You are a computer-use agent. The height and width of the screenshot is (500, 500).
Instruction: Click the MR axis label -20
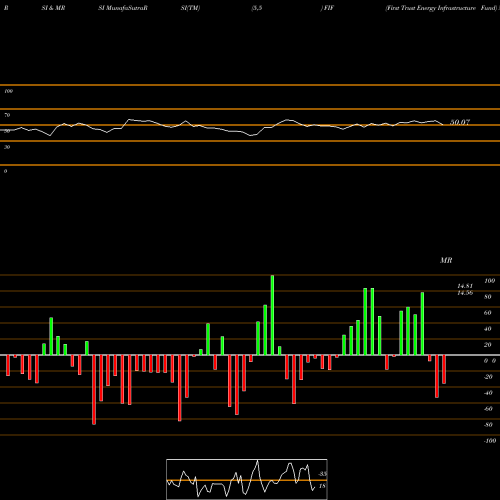[x=488, y=377]
